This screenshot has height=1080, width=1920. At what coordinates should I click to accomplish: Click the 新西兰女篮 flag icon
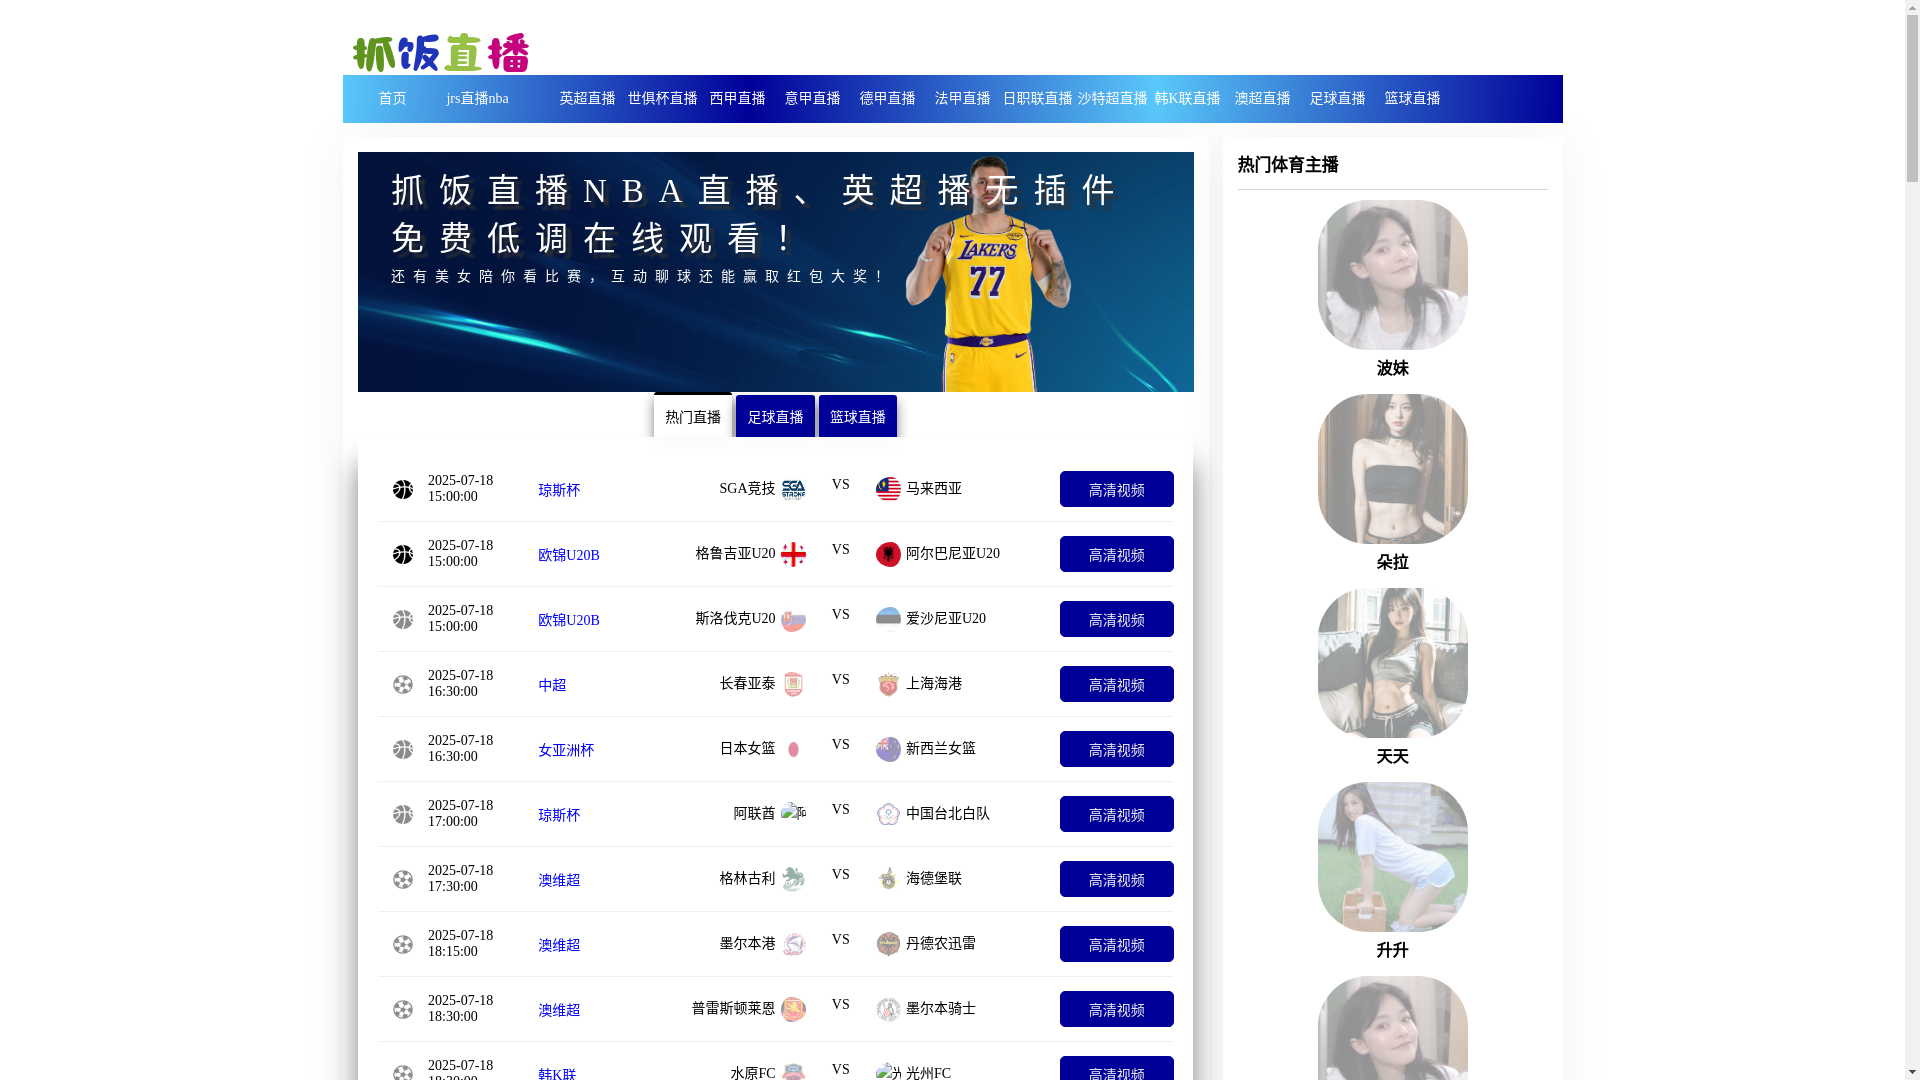[x=888, y=749]
